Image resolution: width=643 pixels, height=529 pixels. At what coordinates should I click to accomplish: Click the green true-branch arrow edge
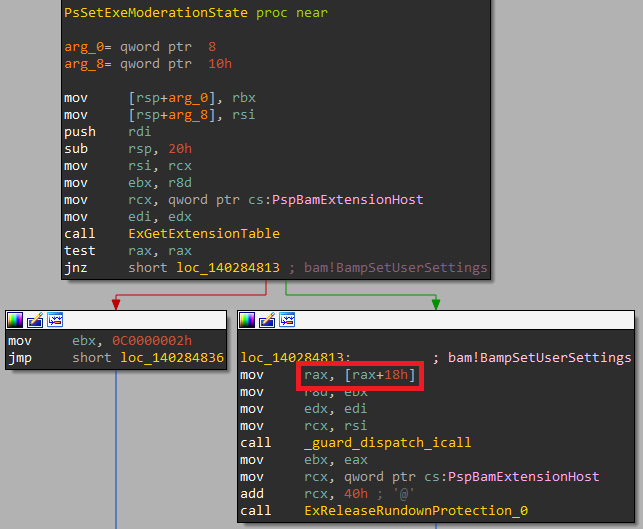pos(361,295)
